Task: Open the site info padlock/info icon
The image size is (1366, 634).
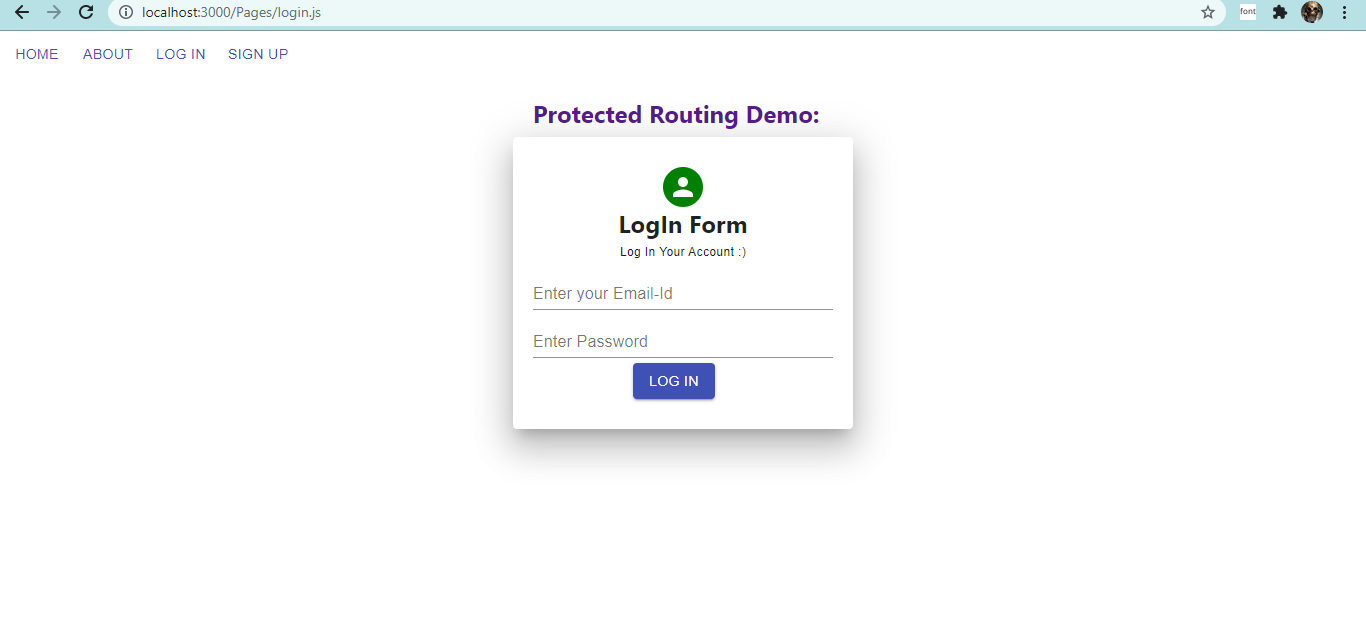Action: click(x=125, y=12)
